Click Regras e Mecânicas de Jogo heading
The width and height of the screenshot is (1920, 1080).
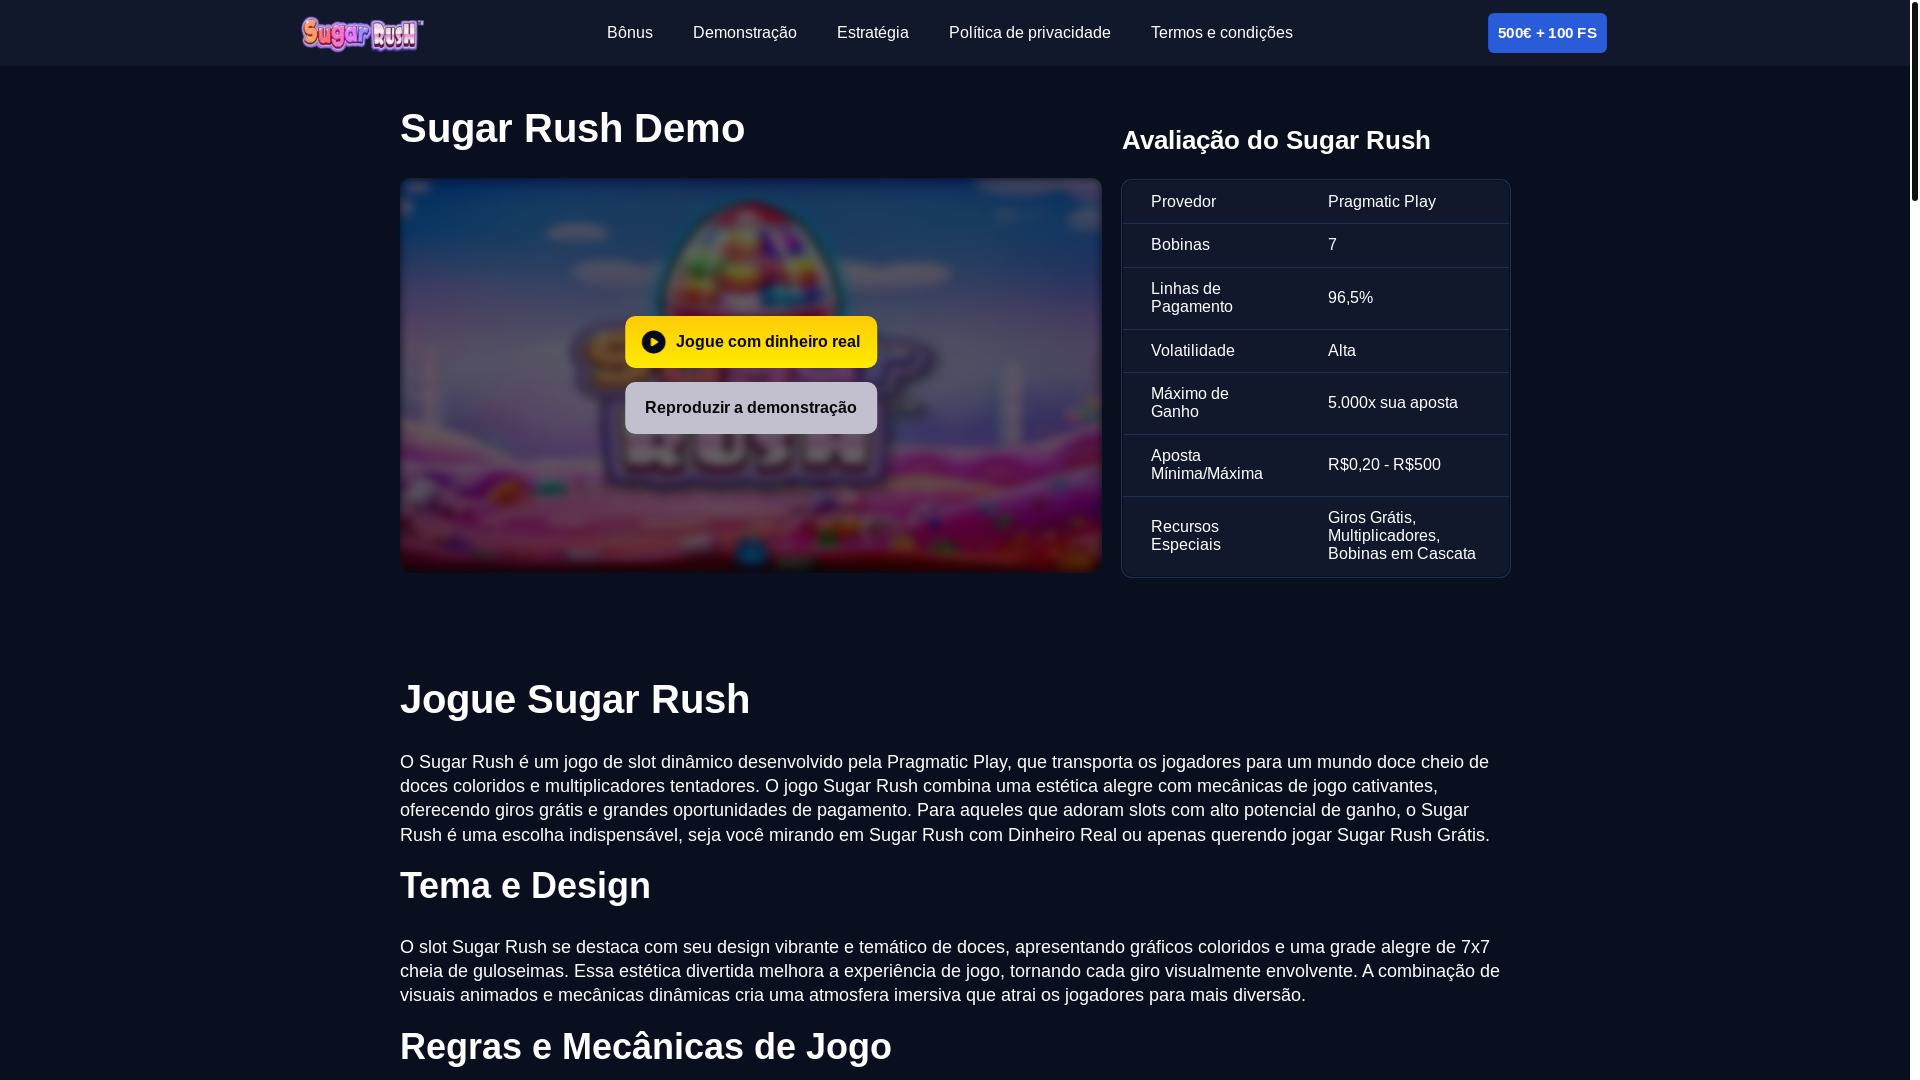pyautogui.click(x=646, y=1047)
